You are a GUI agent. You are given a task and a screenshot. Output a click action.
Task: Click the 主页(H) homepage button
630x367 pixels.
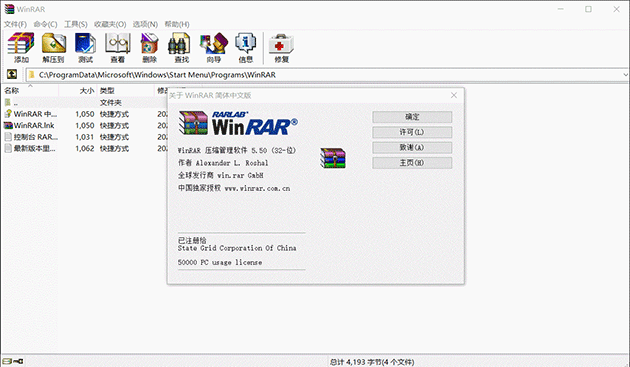tap(412, 163)
